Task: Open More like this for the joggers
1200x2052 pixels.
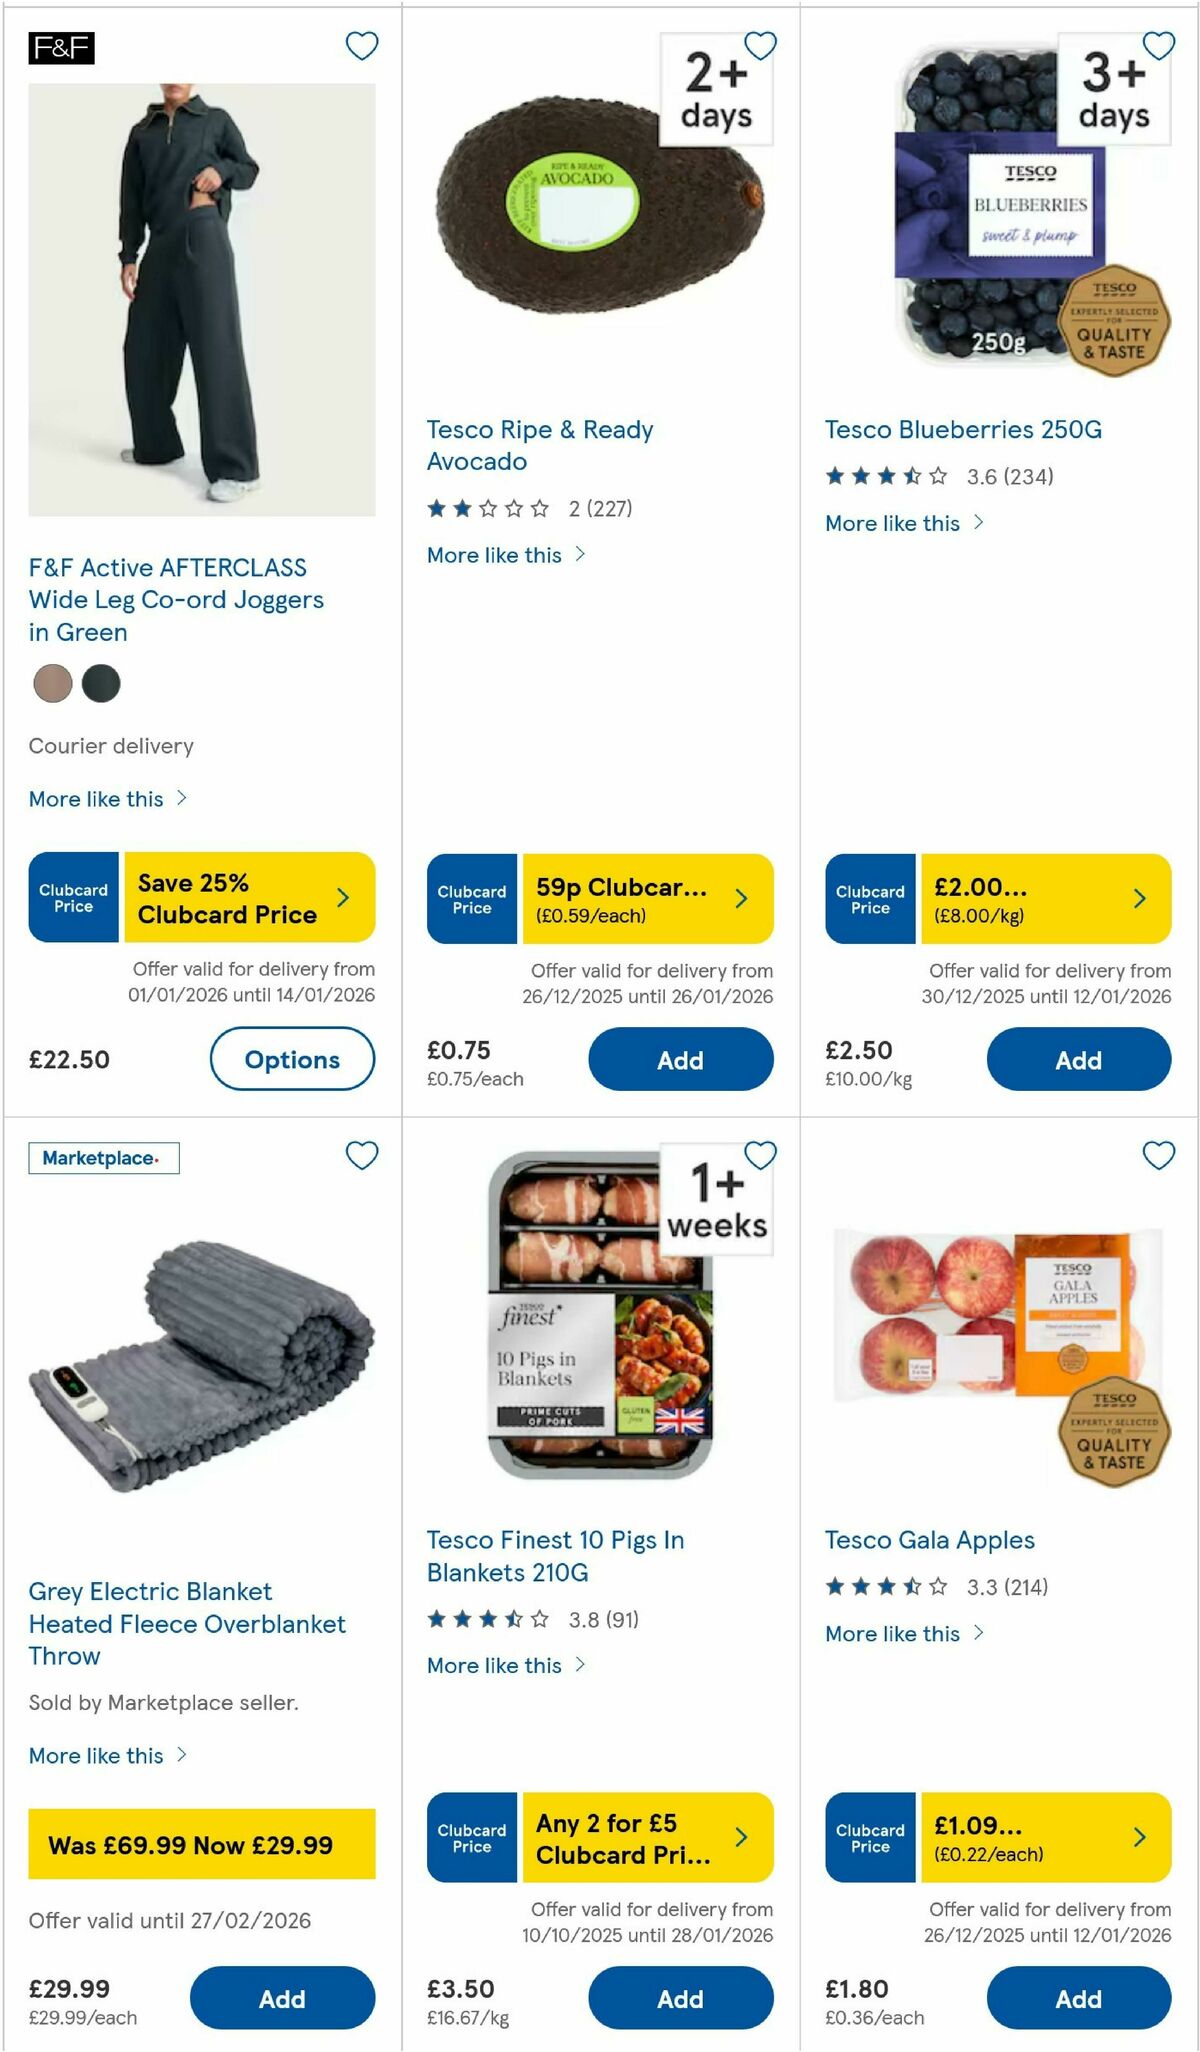Action: (x=95, y=798)
